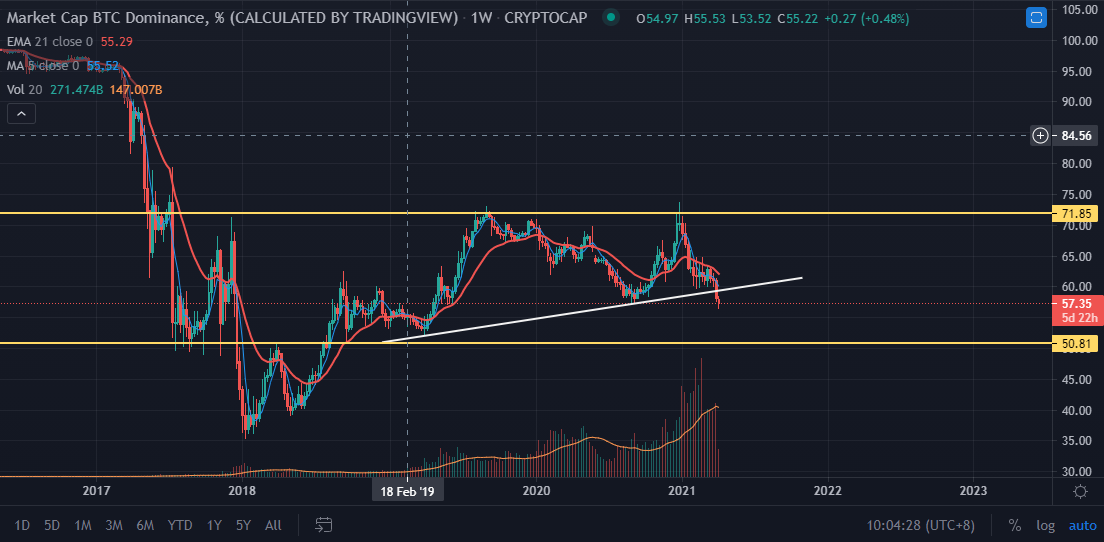
Task: Click the 1W interval label in title
Action: pyautogui.click(x=482, y=18)
